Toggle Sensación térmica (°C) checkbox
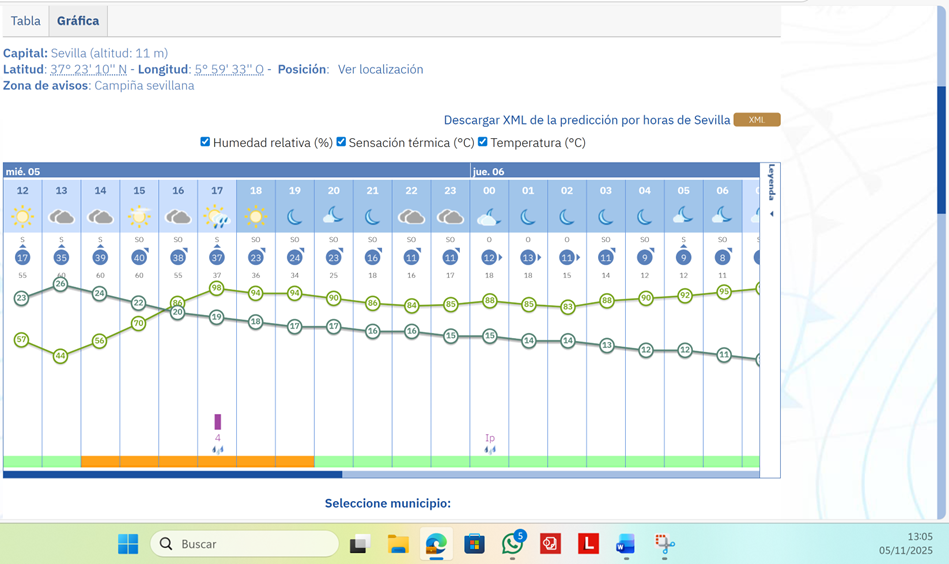Viewport: 949px width, 564px height. click(x=341, y=142)
